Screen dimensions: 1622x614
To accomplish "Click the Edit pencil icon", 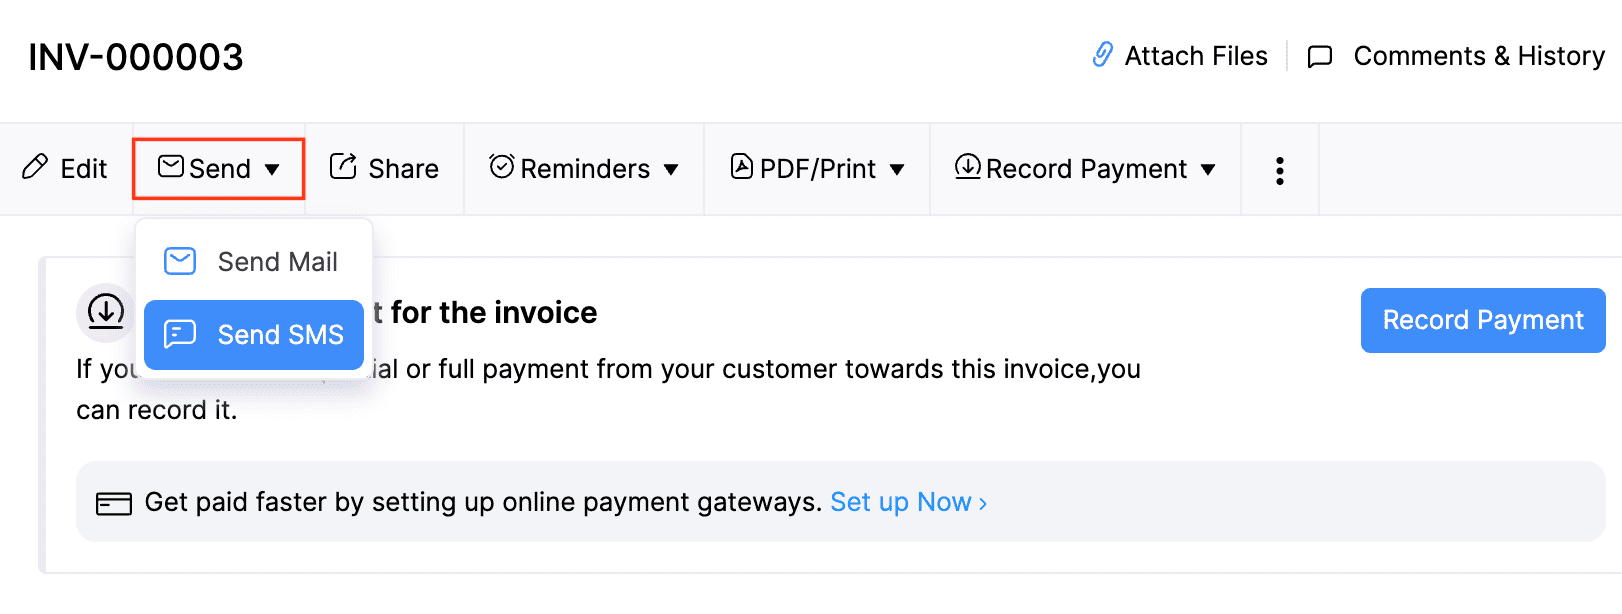I will click(35, 167).
